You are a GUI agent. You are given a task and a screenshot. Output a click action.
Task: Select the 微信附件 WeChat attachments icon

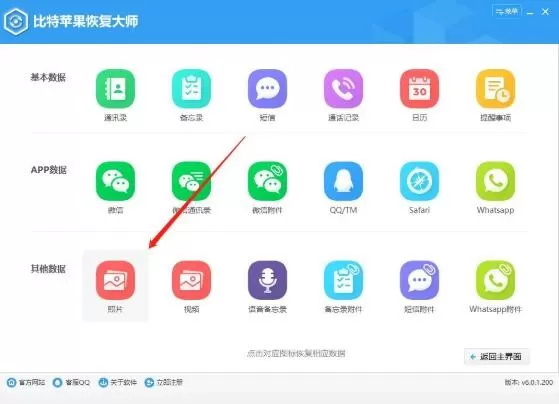click(x=267, y=181)
